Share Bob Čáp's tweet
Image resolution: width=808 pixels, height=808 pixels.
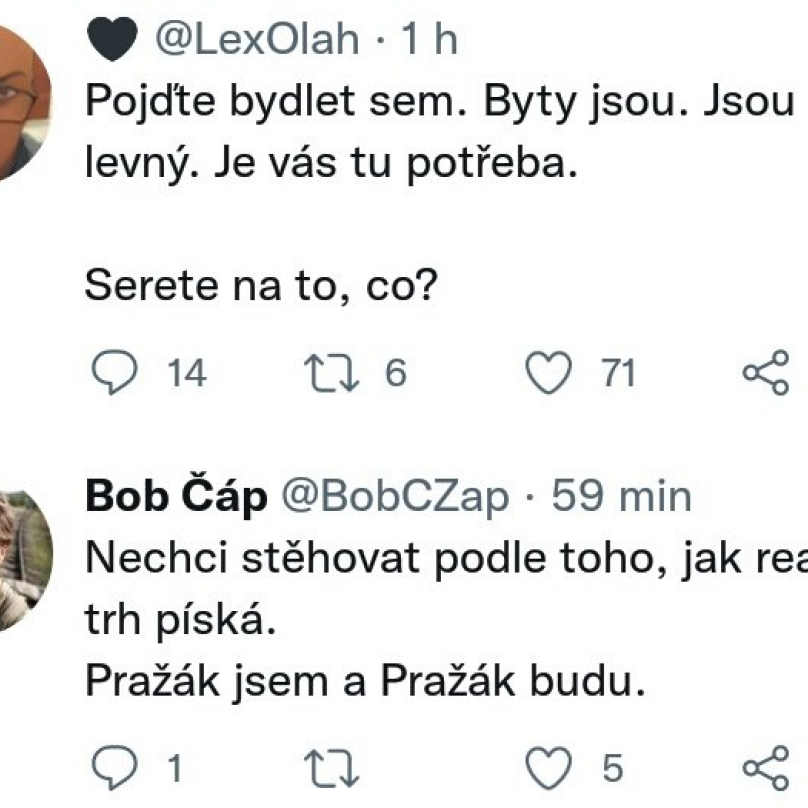pos(766,768)
